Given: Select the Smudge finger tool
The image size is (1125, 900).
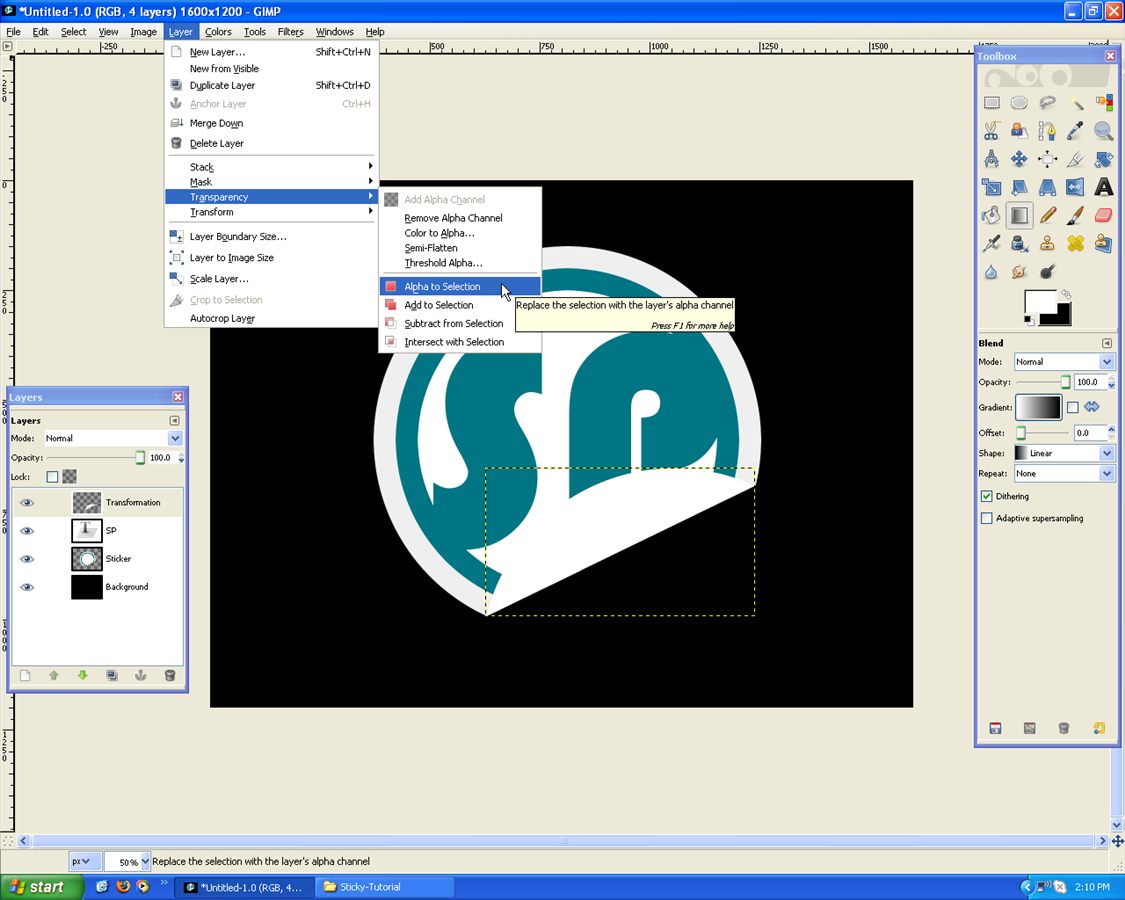Looking at the screenshot, I should [1020, 272].
